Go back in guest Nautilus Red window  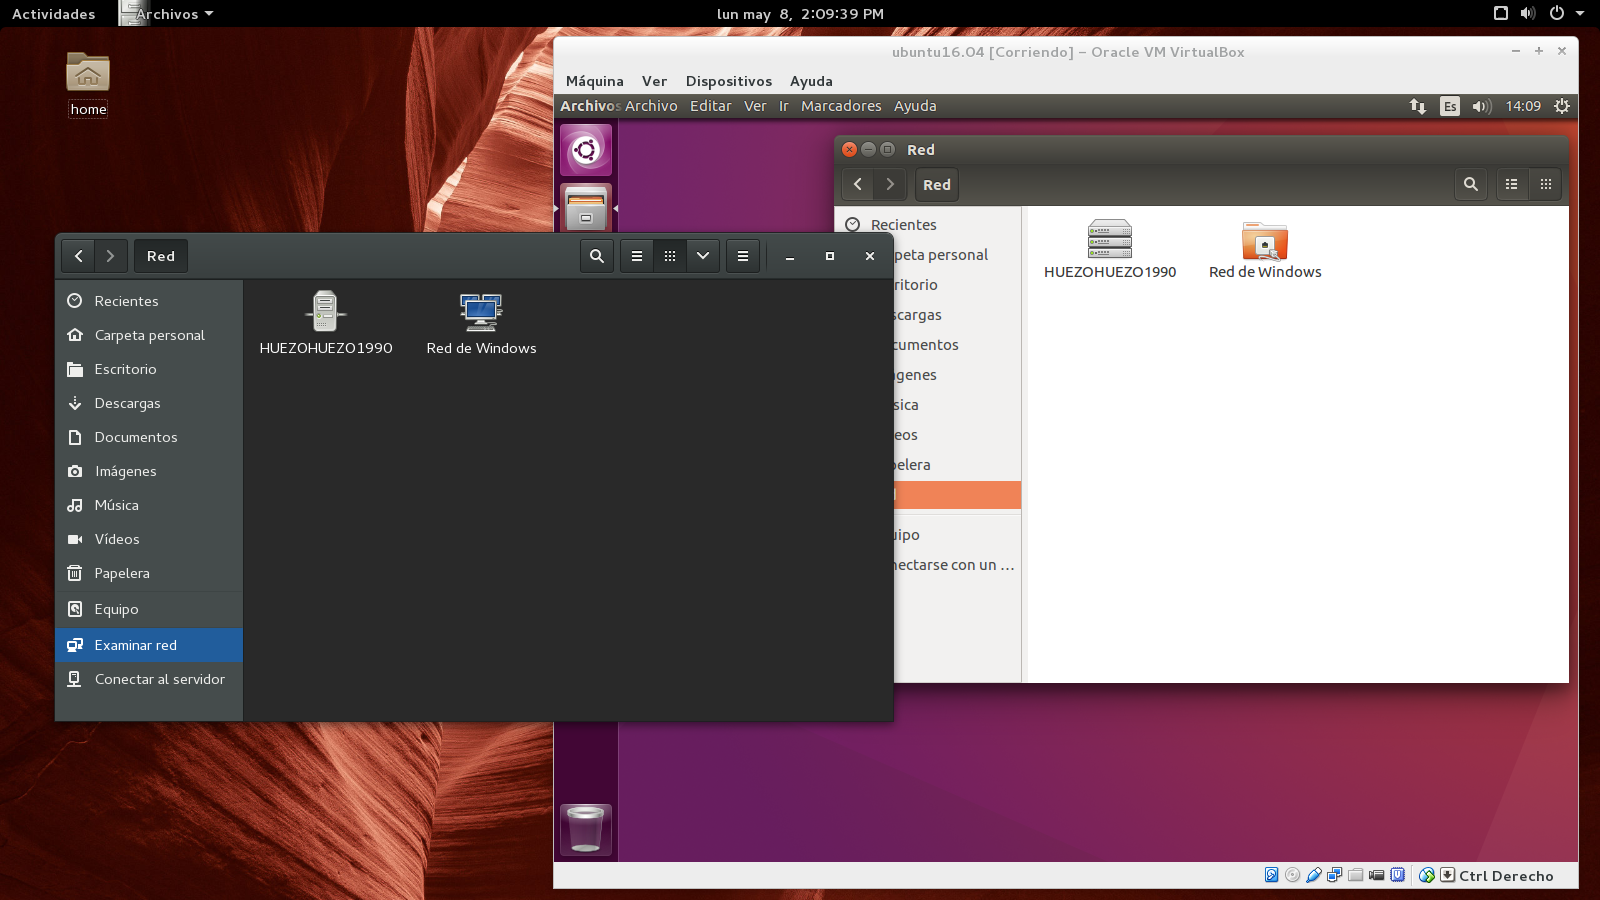click(x=858, y=184)
